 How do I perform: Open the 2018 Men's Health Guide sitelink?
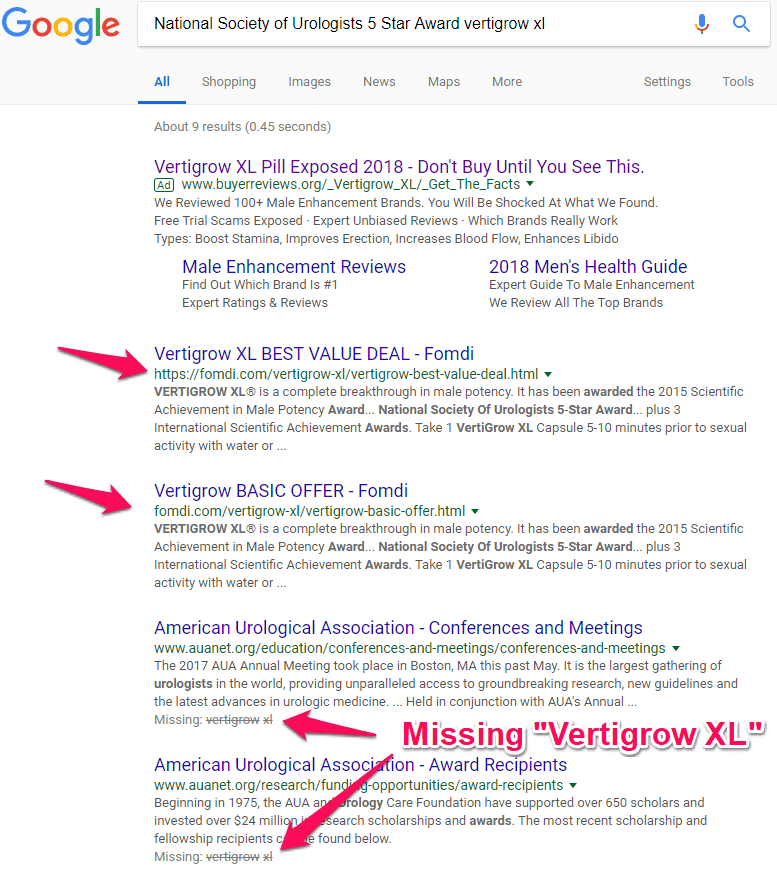click(588, 266)
